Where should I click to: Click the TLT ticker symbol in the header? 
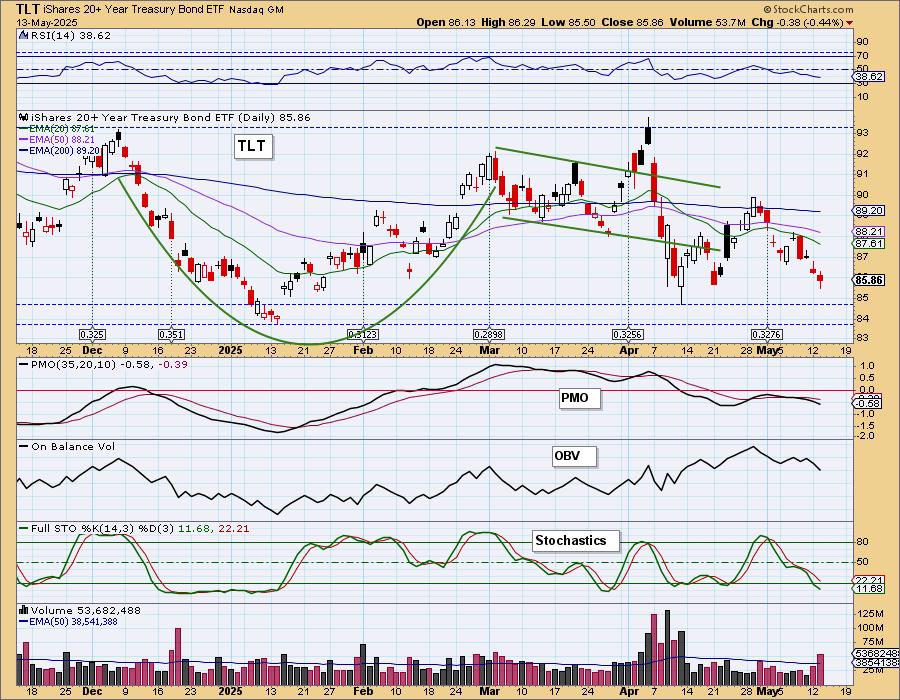click(28, 9)
